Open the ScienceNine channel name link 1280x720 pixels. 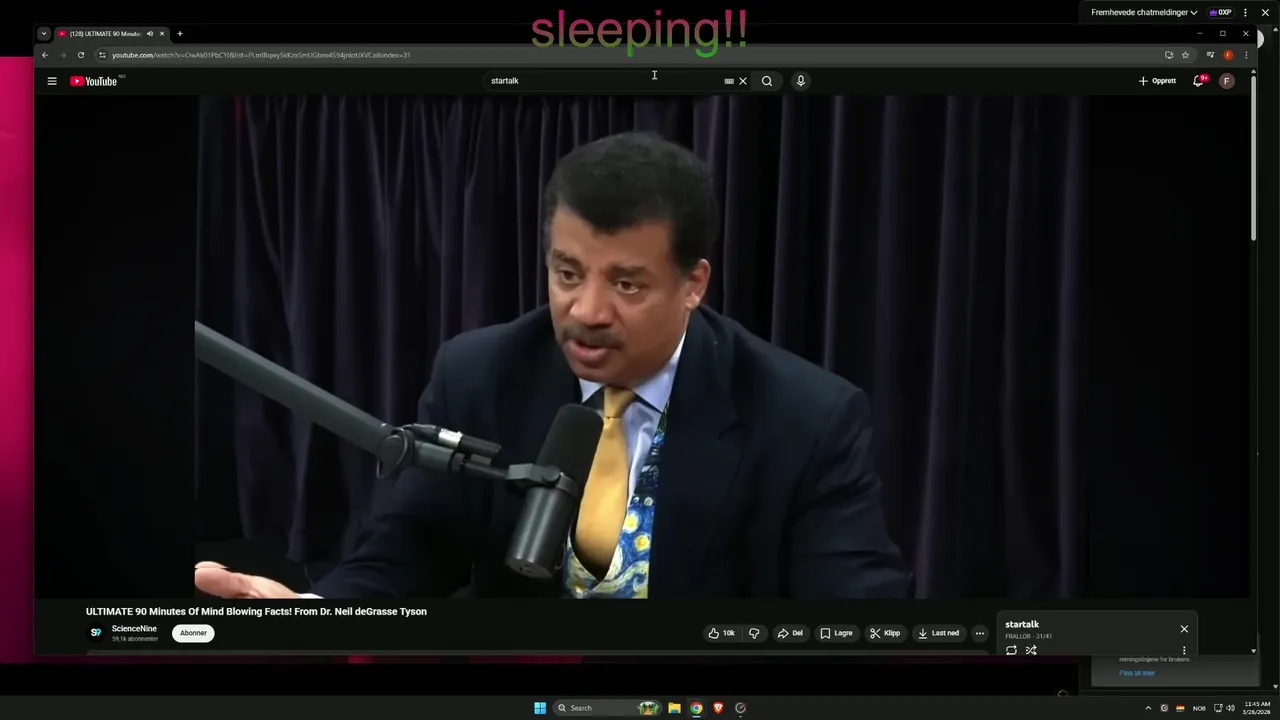click(134, 629)
